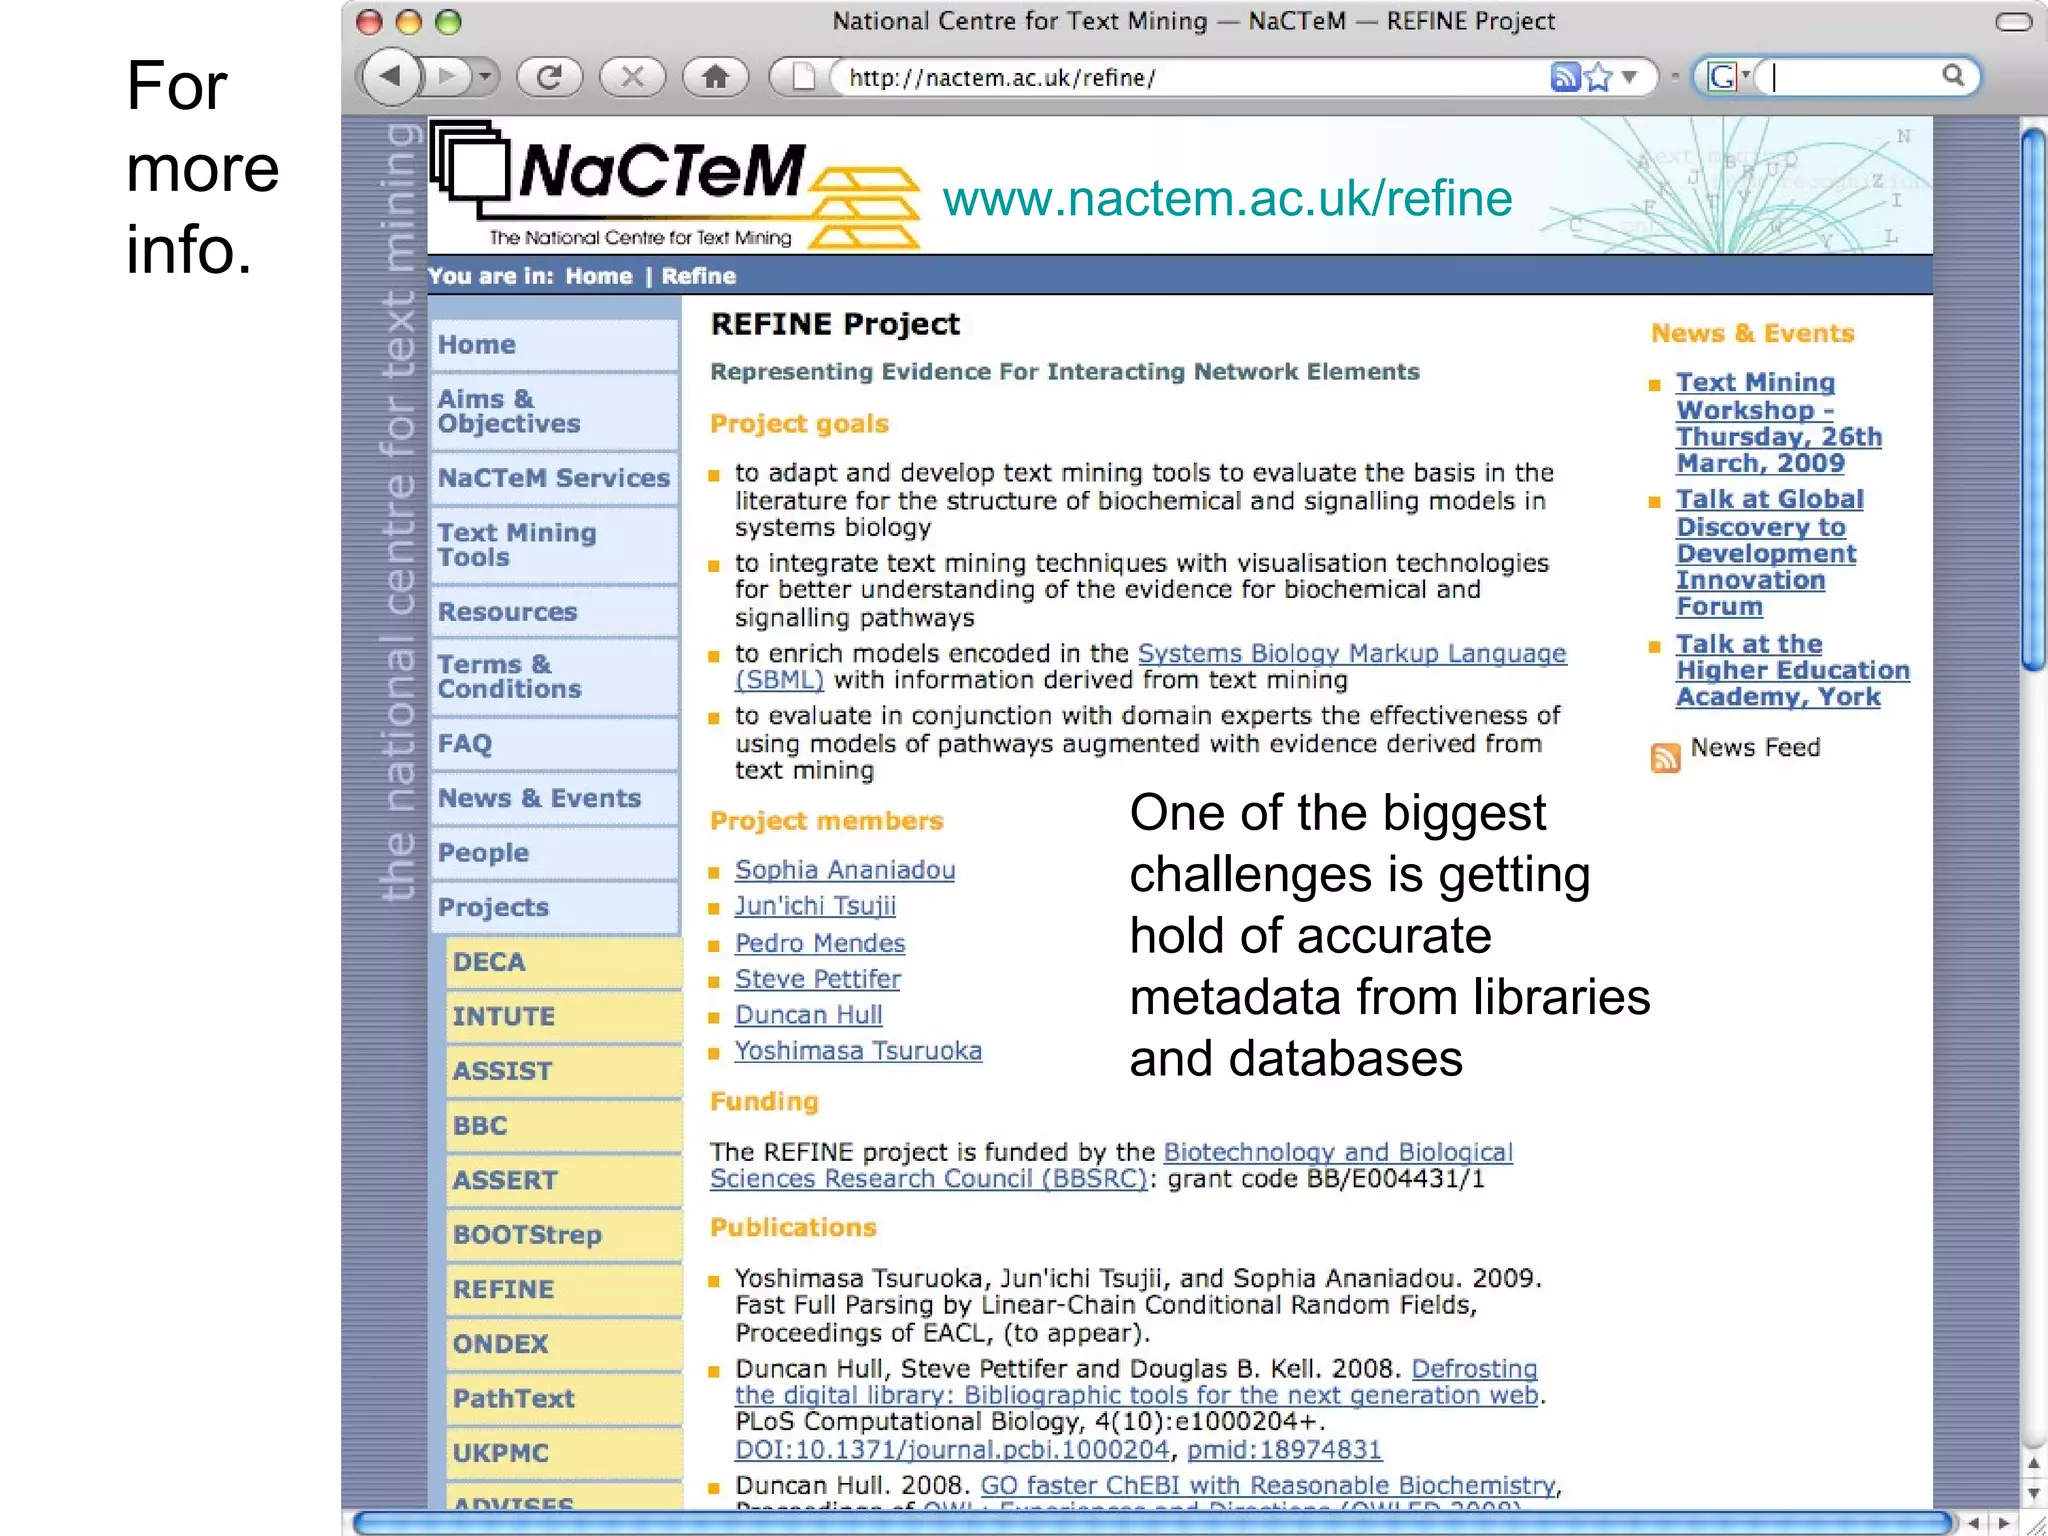Follow the Sophia Ananiadou link
2048x1536 pixels.
pos(844,870)
